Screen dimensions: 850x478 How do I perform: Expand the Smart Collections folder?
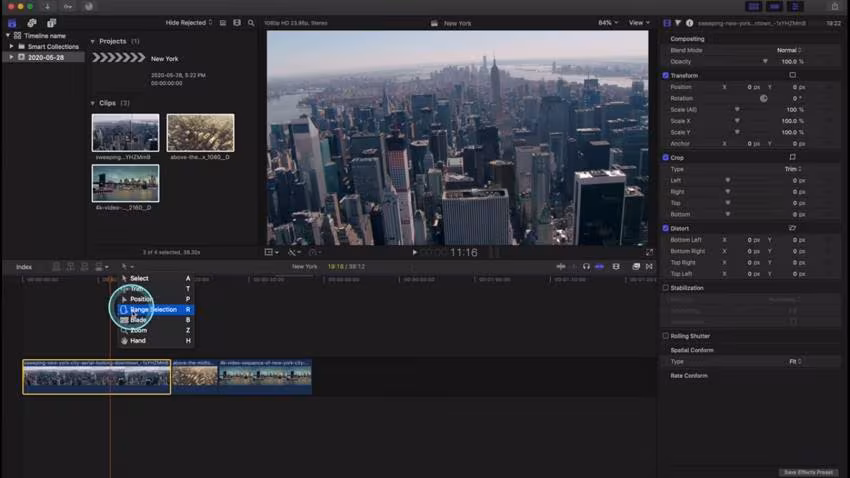pyautogui.click(x=11, y=47)
